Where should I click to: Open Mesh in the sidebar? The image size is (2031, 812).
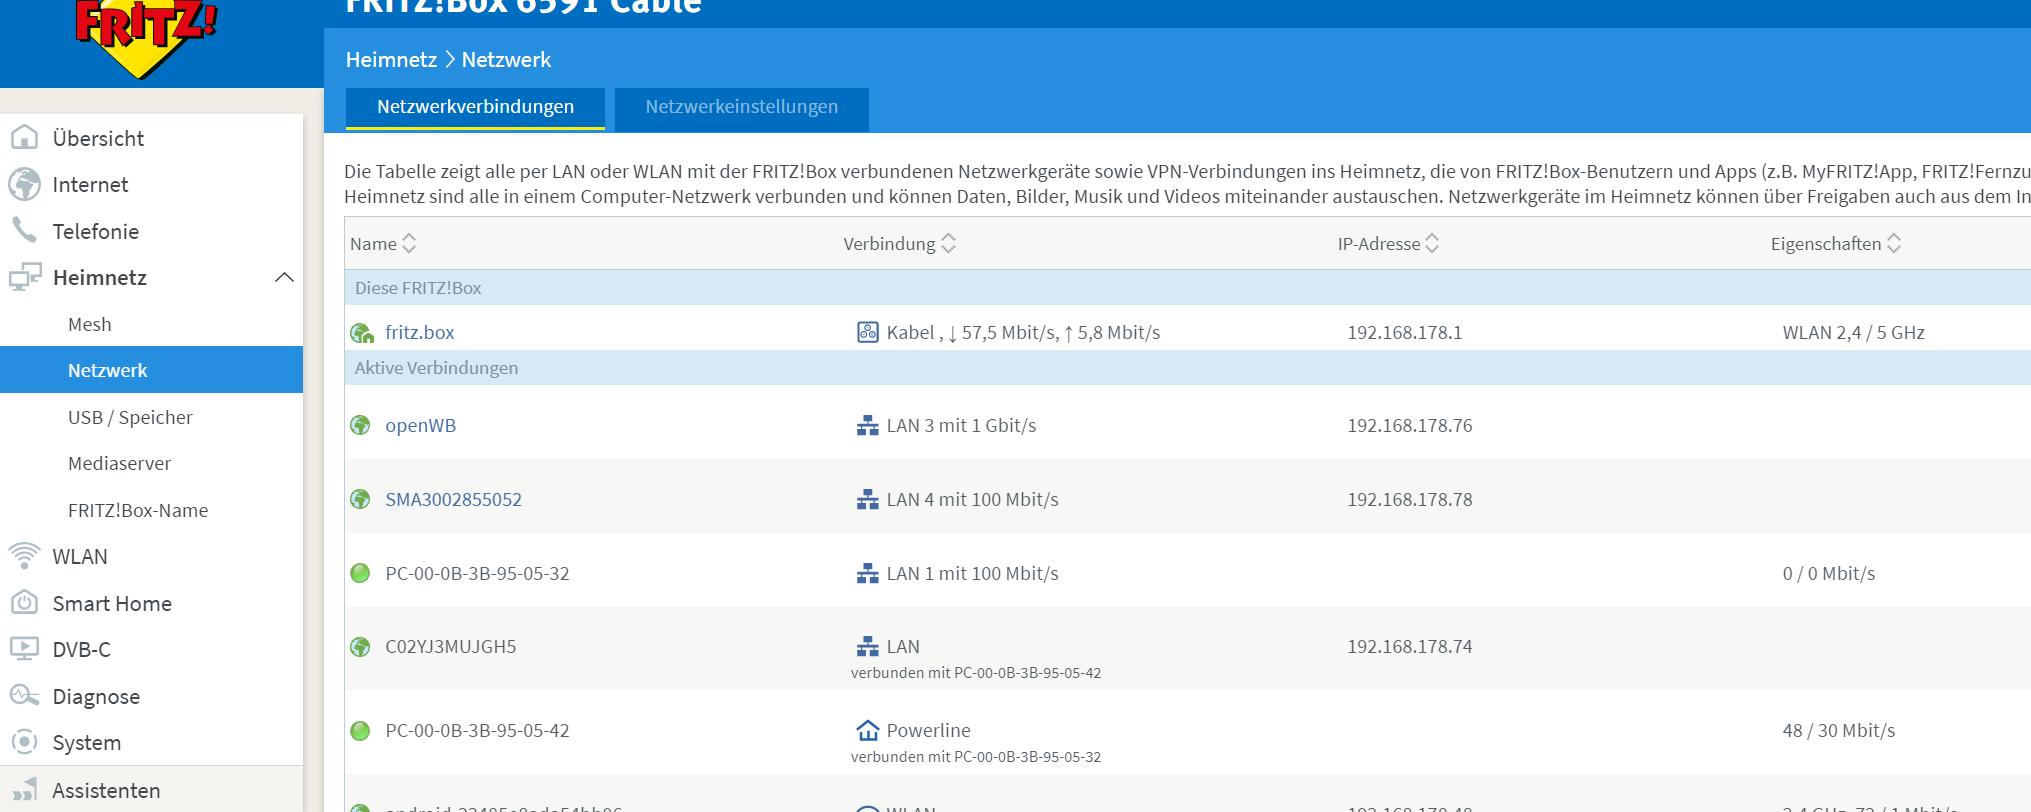(x=90, y=324)
